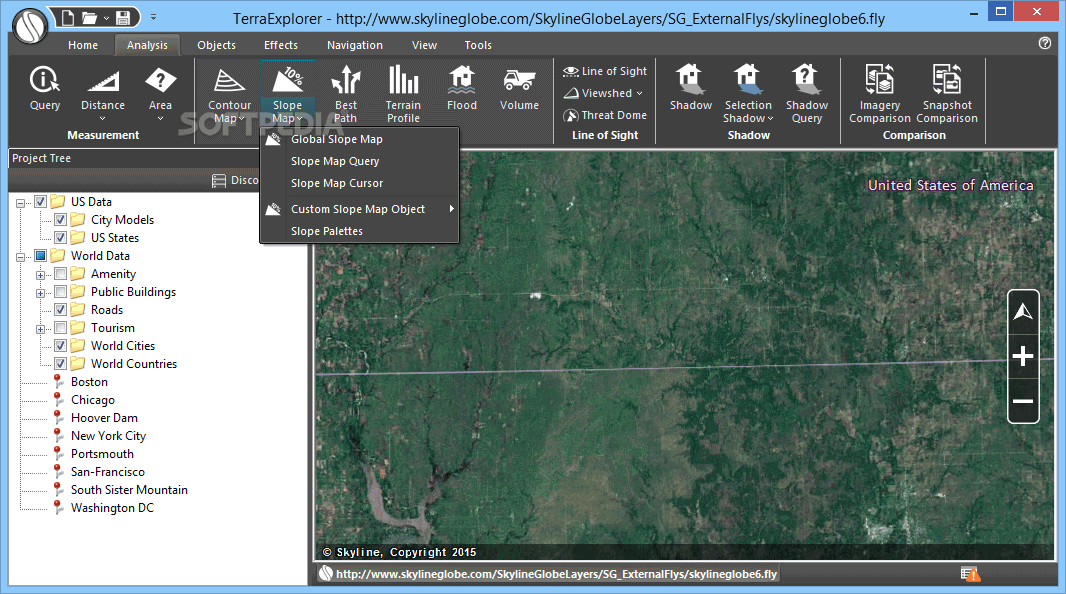Click the warning status icon in status bar
This screenshot has width=1066, height=594.
970,574
